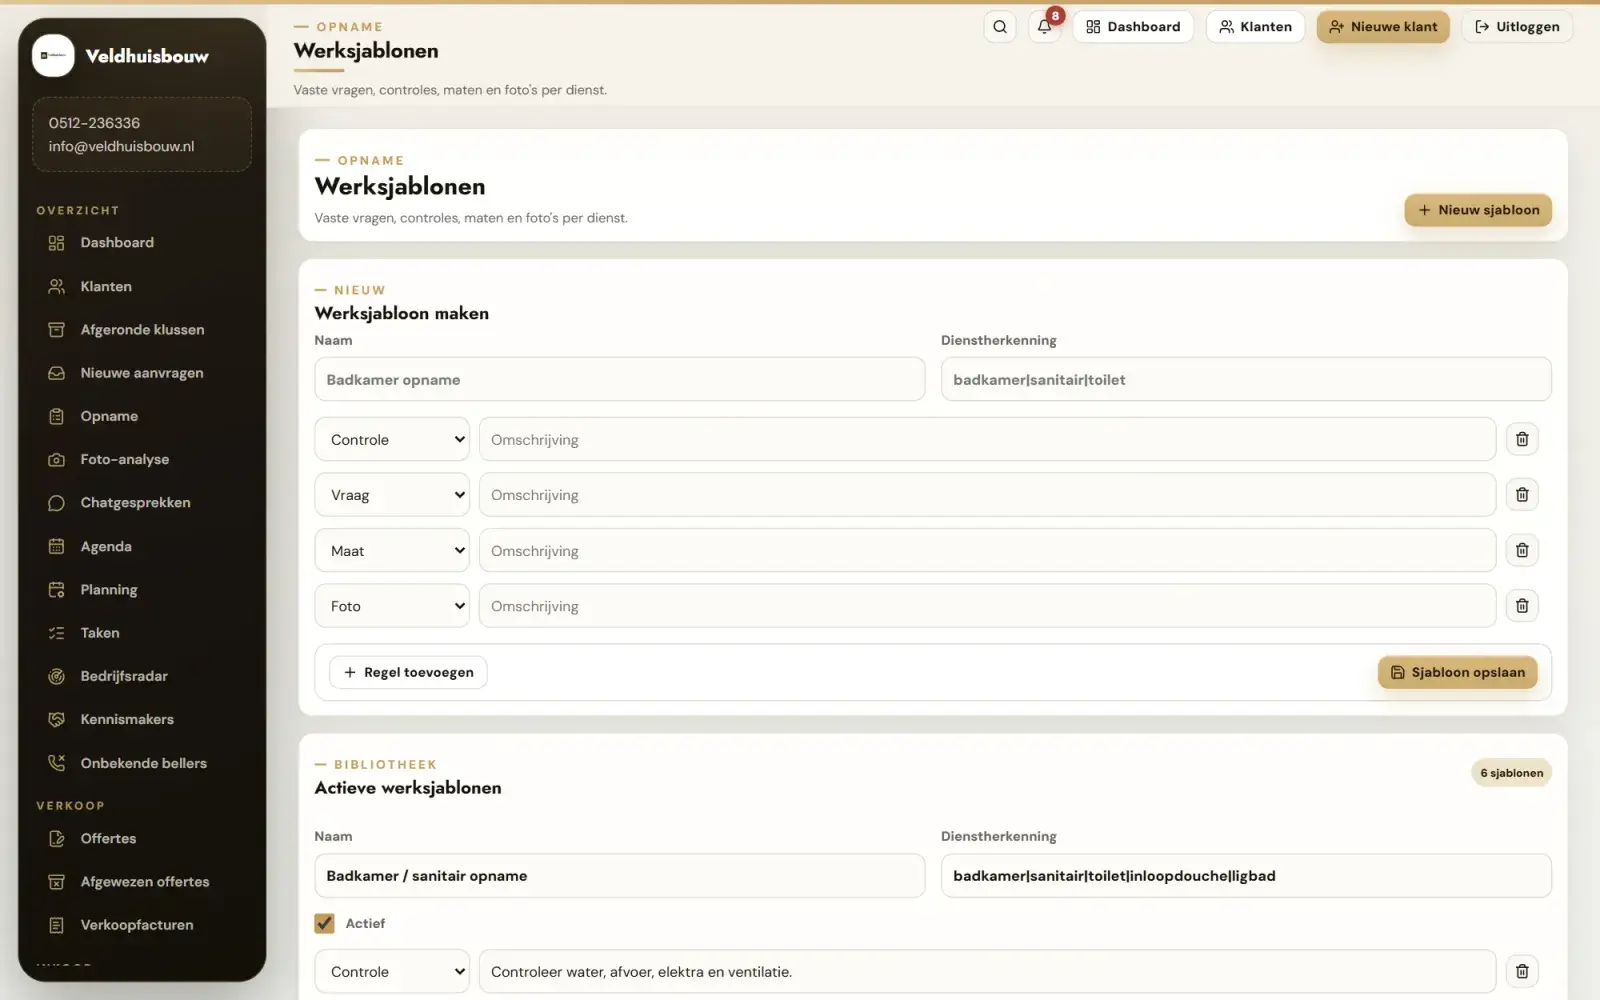The width and height of the screenshot is (1600, 1000).
Task: Open Taken list in sidebar
Action: [142, 633]
